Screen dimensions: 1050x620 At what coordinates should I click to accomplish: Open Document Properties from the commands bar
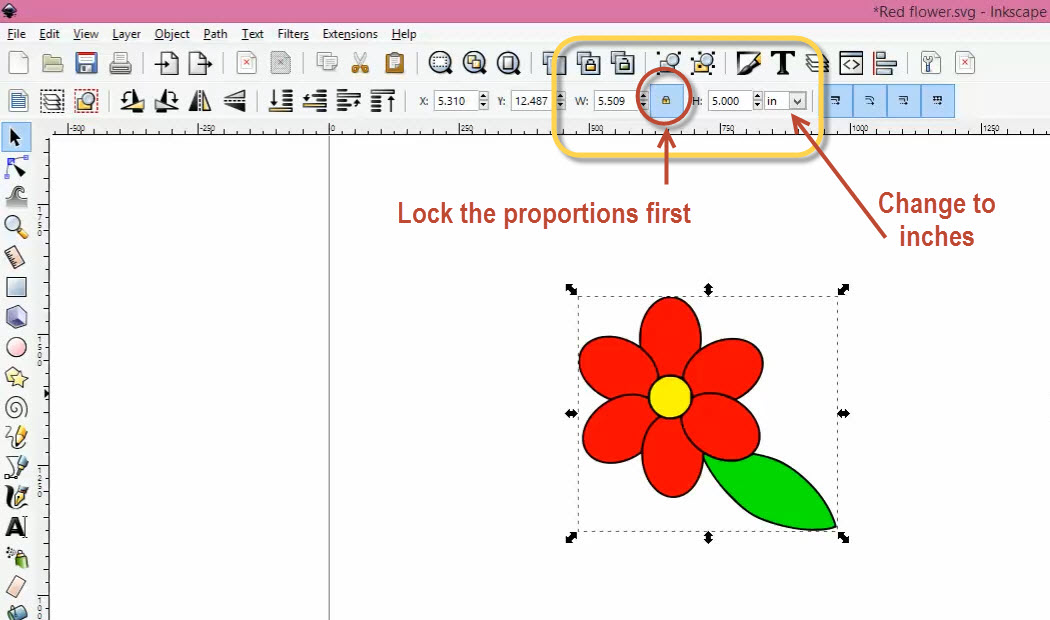coord(964,63)
